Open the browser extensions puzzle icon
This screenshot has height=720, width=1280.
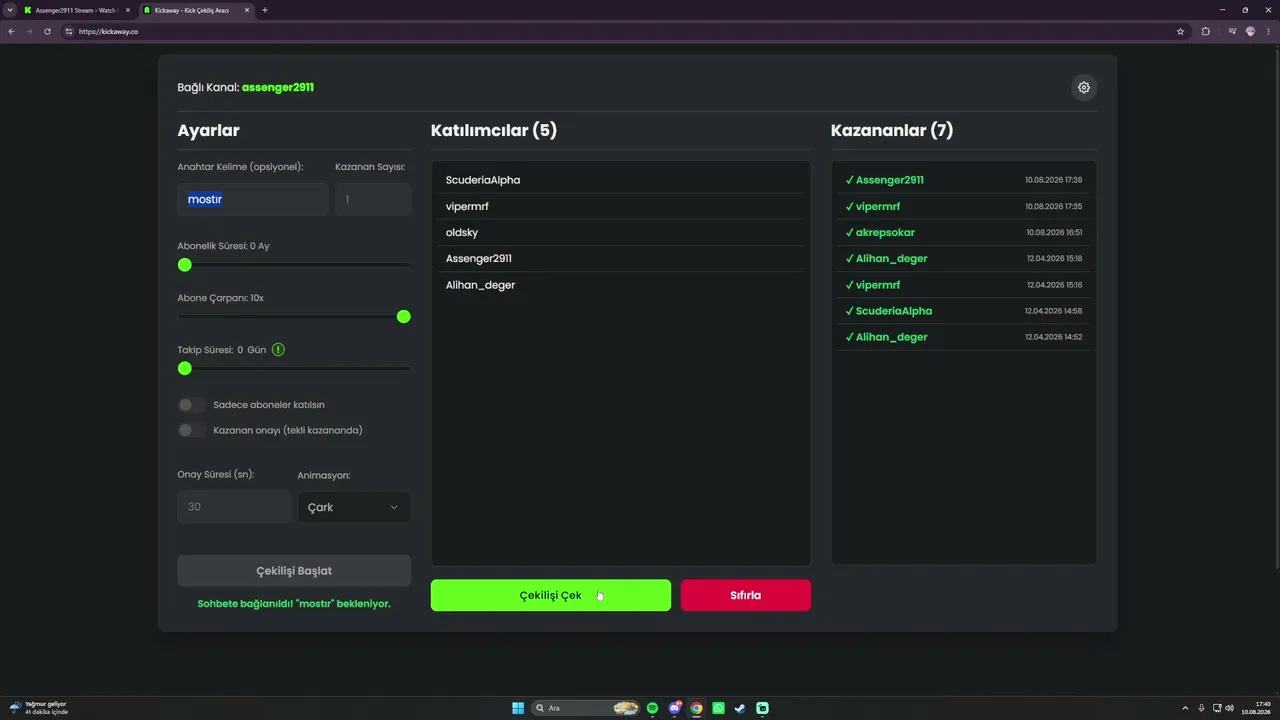tap(1205, 31)
